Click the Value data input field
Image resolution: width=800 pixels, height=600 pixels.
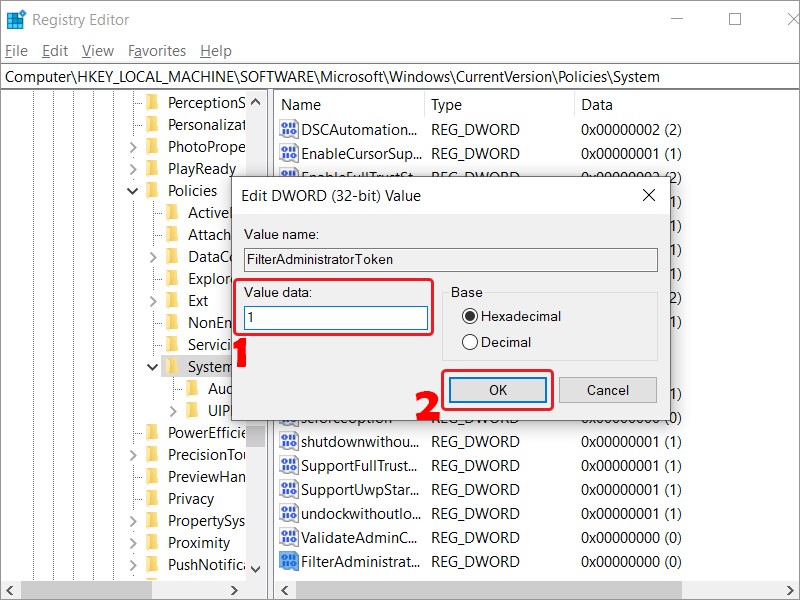(x=336, y=318)
